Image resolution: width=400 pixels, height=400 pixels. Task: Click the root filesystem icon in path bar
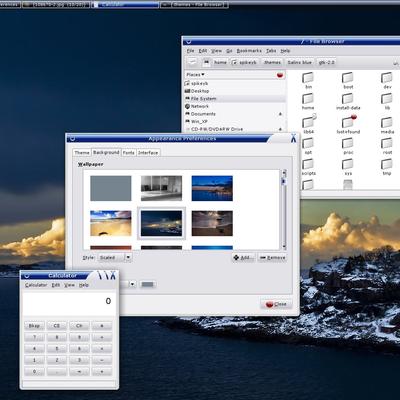tap(207, 62)
